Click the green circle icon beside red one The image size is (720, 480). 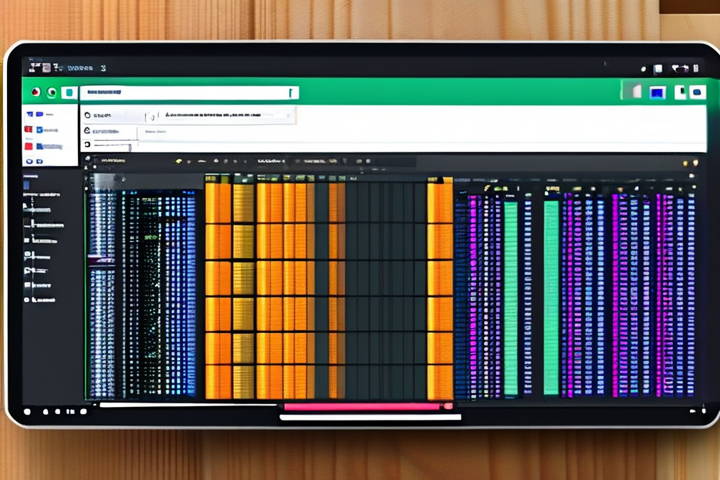[x=51, y=92]
